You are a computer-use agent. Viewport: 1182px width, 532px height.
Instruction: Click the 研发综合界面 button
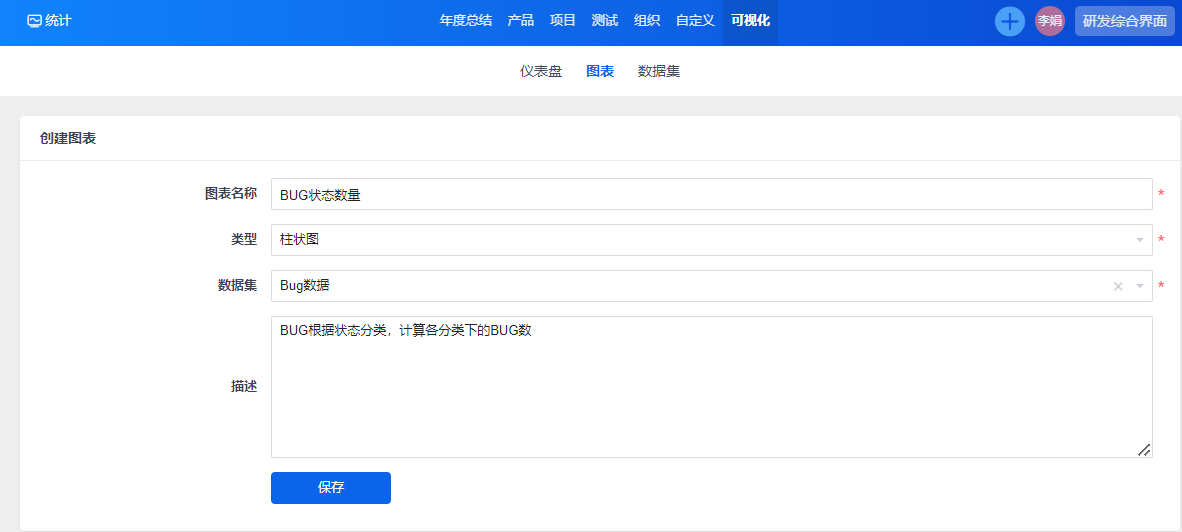point(1124,21)
